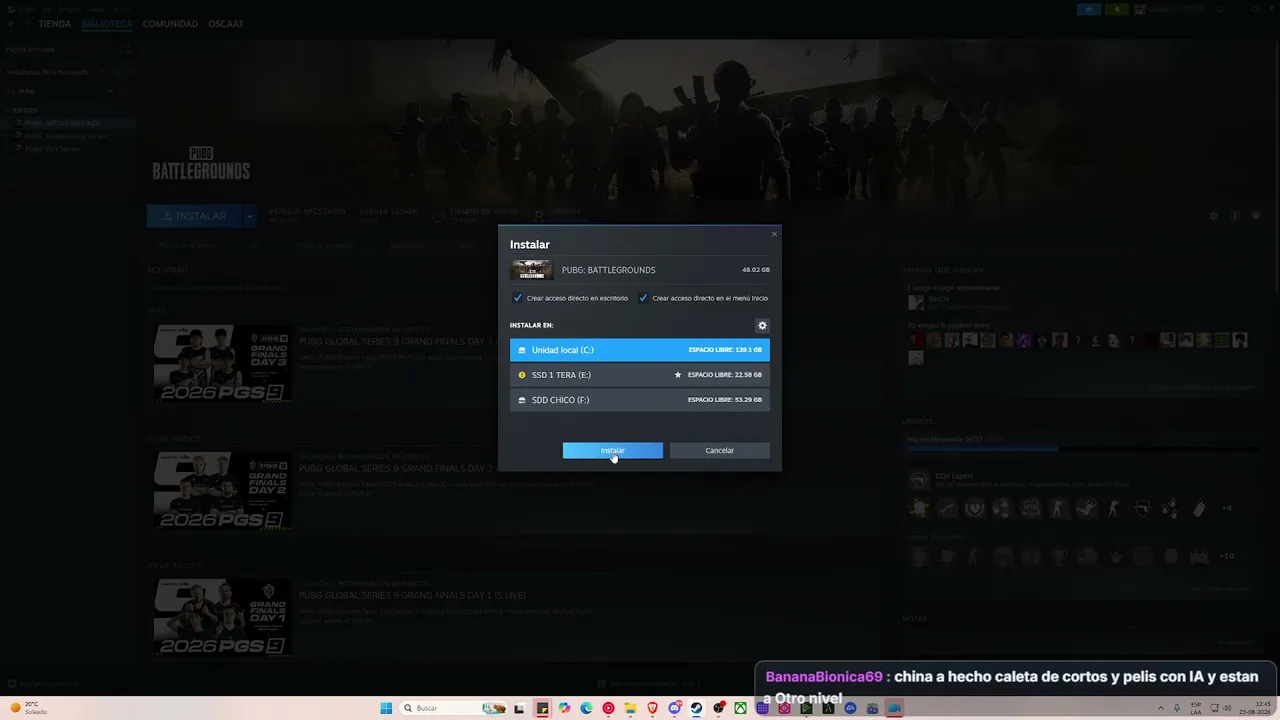Open Task View on taskbar

(519, 708)
